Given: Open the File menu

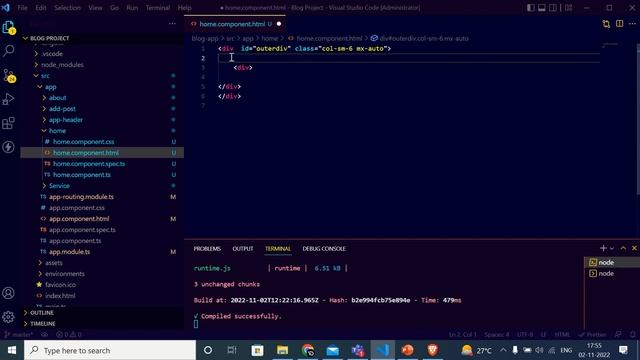Looking at the screenshot, I should 22,8.
